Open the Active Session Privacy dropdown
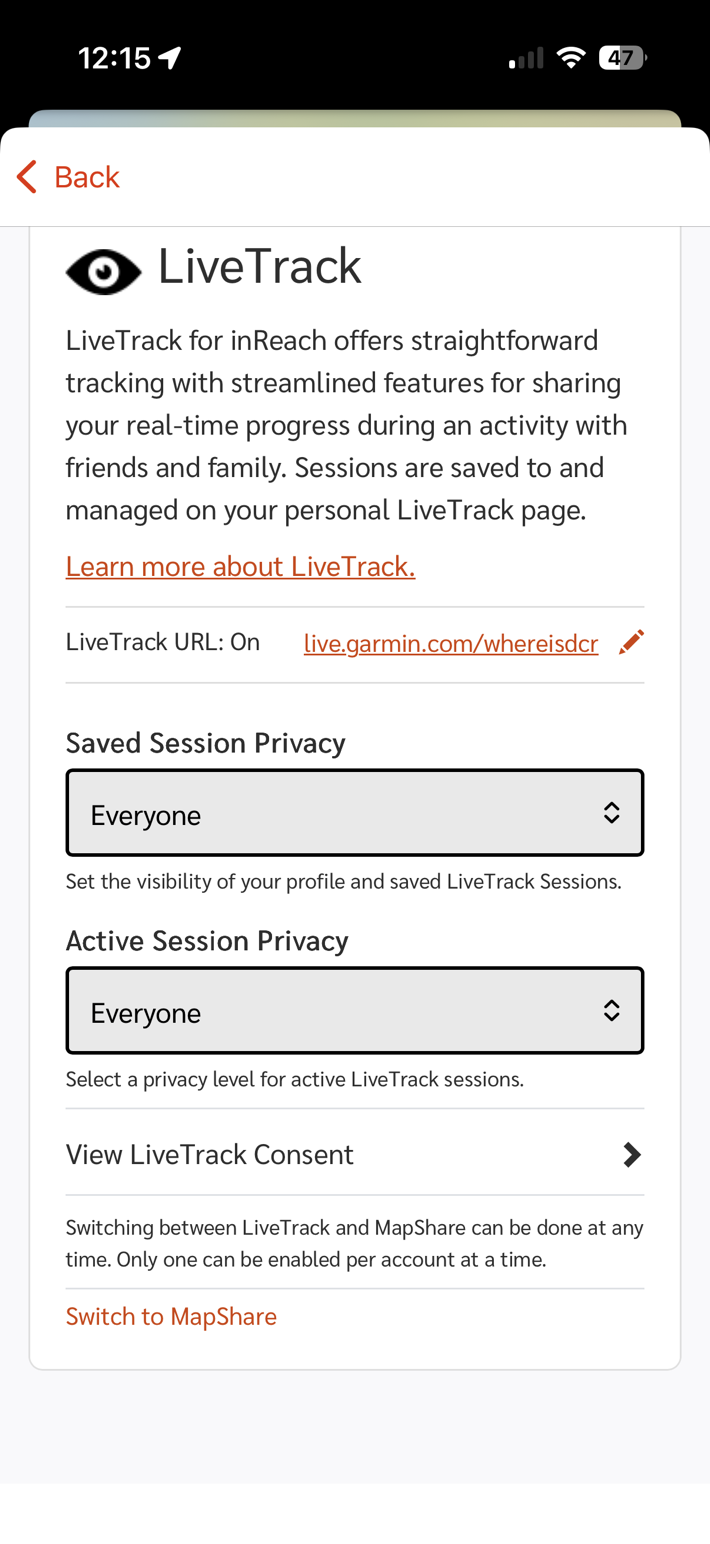 coord(354,1011)
